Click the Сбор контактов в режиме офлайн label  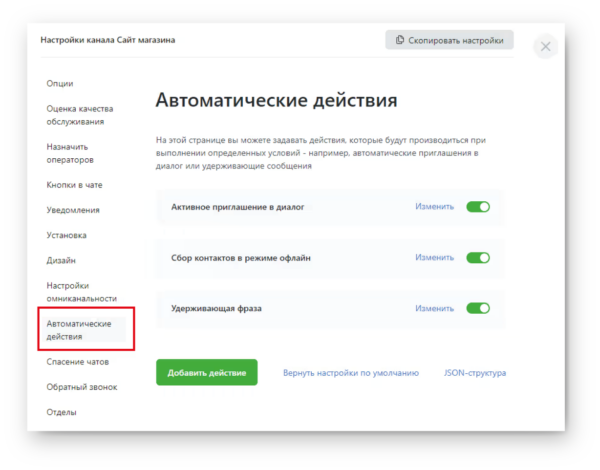241,258
